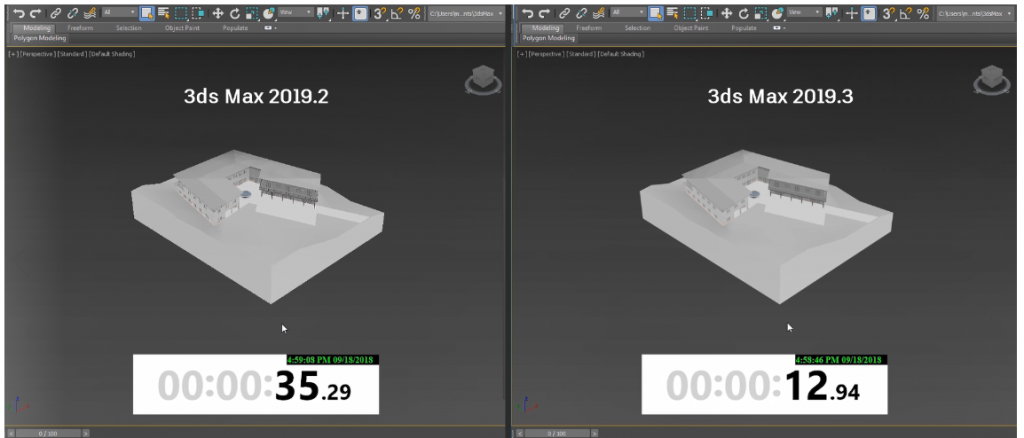Select the Rotate tool in 2019.2 window
Screen dimensions: 1024x438
pos(234,13)
